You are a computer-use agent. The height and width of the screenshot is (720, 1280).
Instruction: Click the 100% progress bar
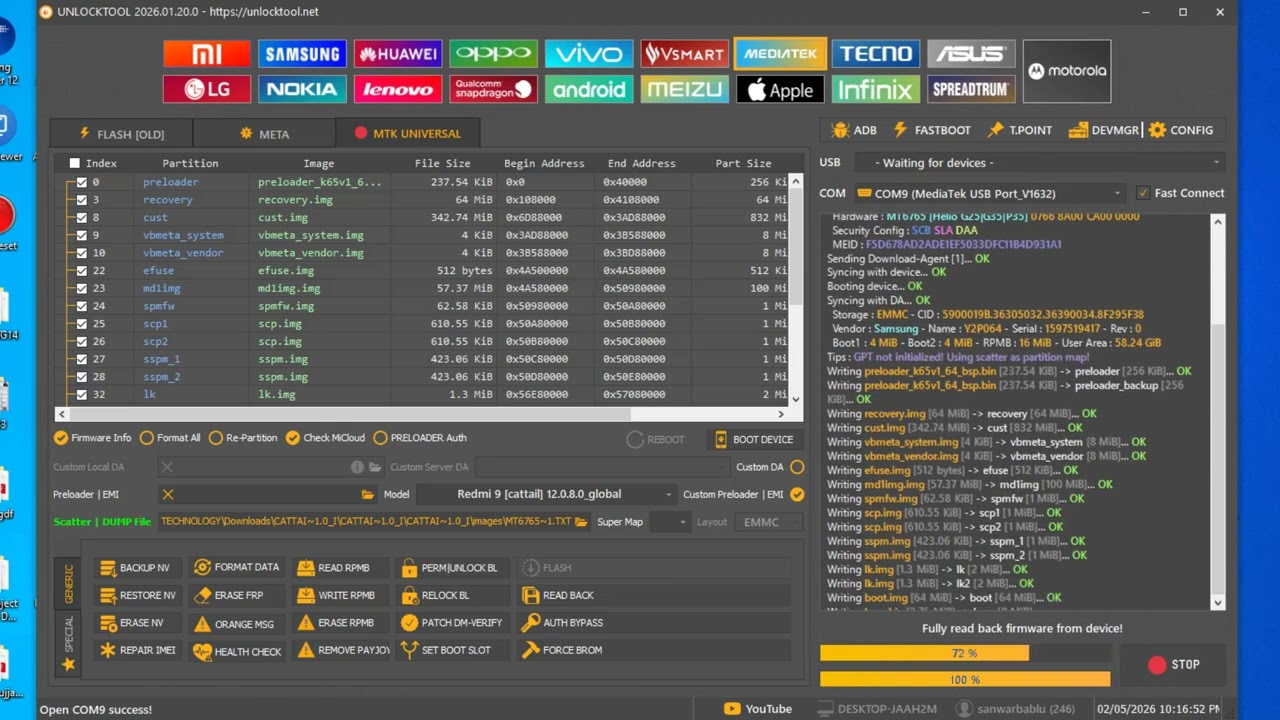(965, 679)
